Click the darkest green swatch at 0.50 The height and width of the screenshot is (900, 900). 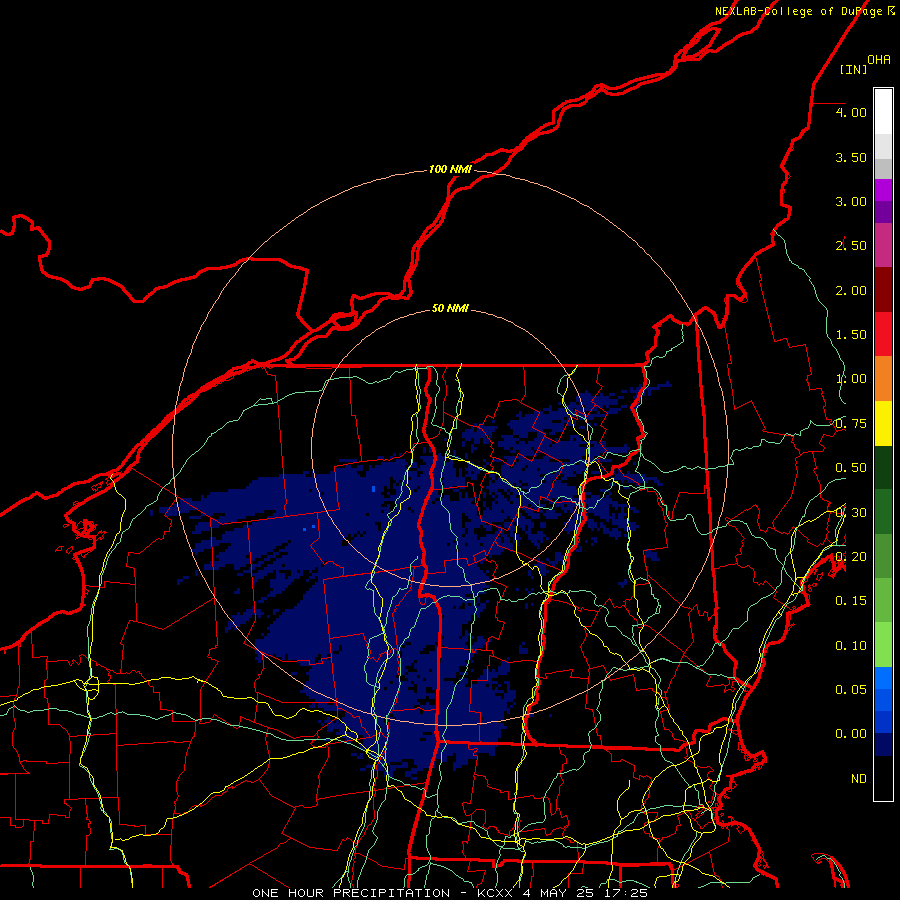(x=883, y=467)
